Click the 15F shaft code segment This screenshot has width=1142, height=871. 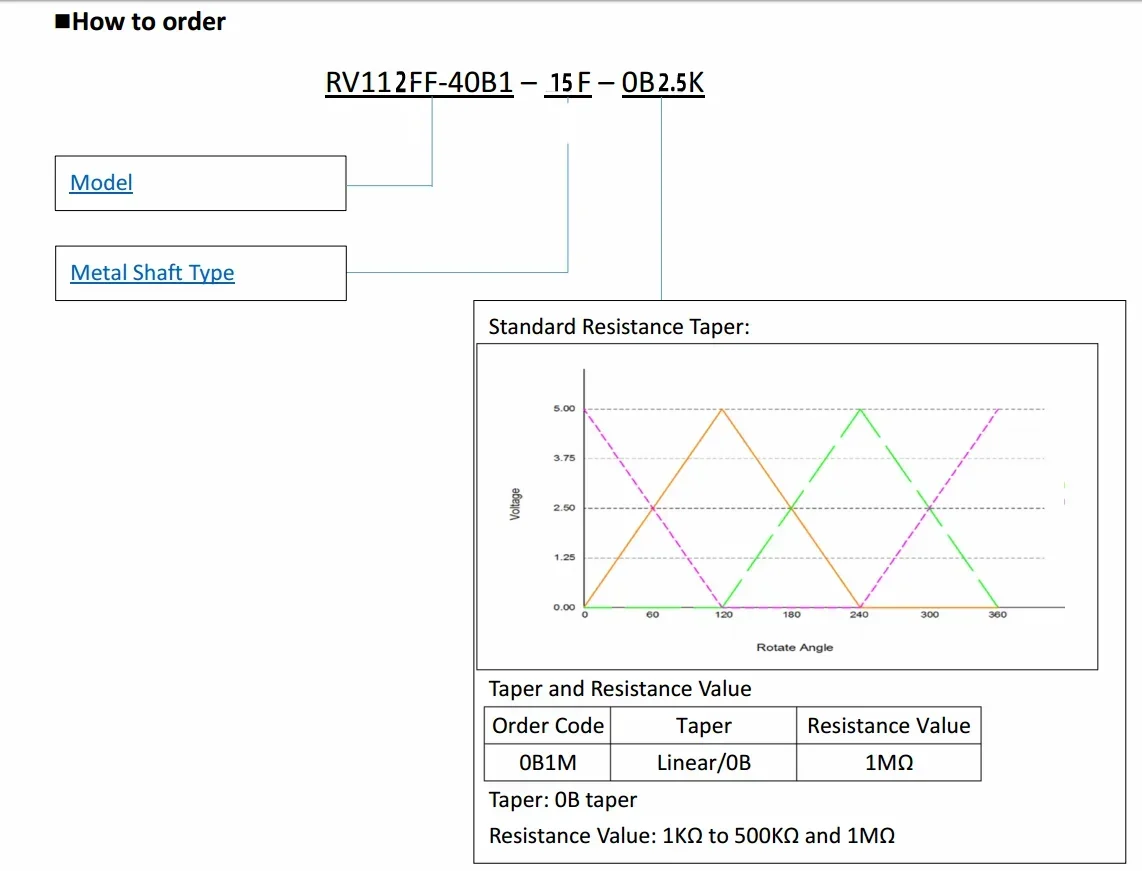pyautogui.click(x=568, y=83)
